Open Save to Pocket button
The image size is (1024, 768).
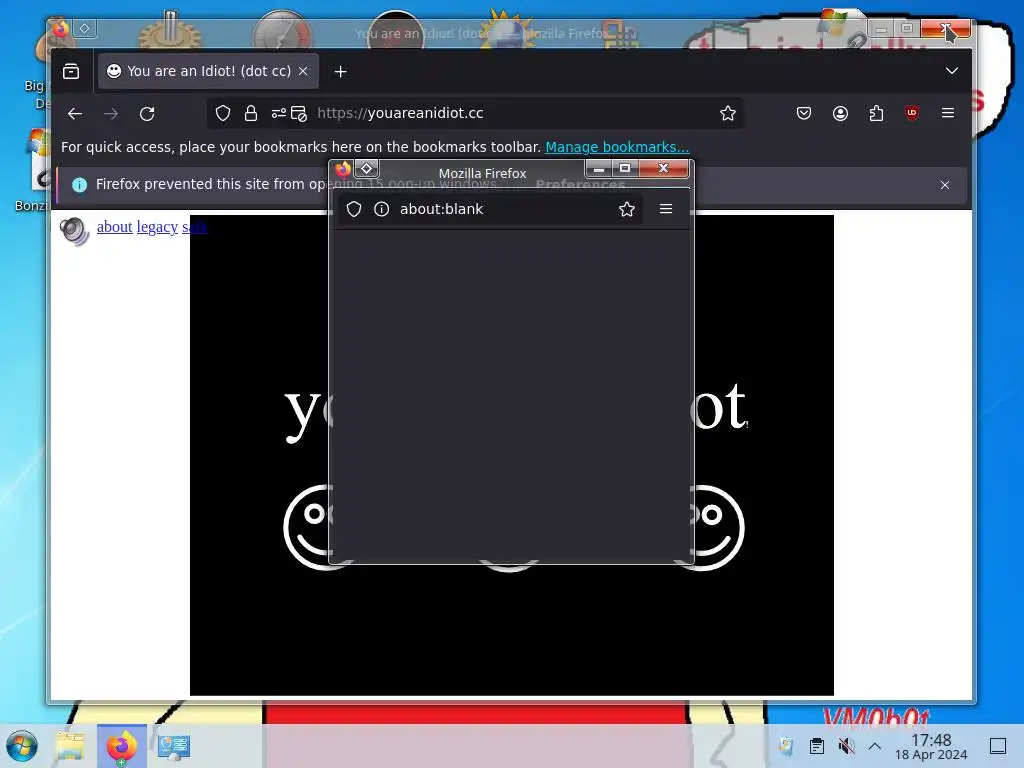coord(804,114)
